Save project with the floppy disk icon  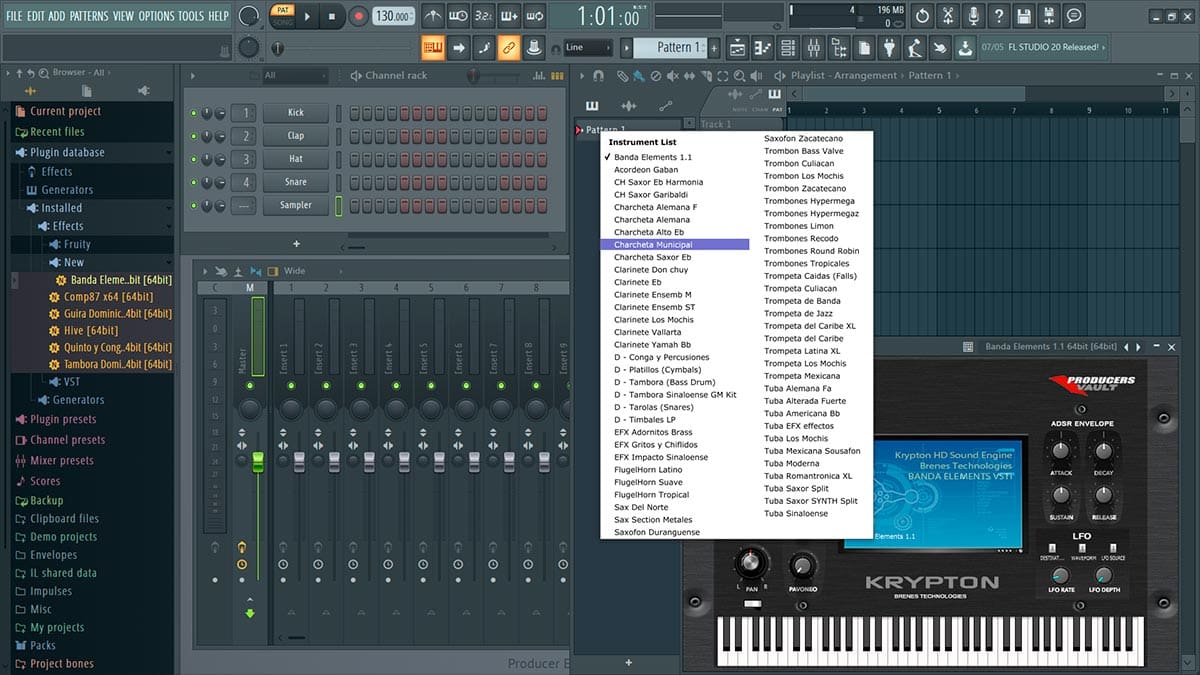[1023, 16]
